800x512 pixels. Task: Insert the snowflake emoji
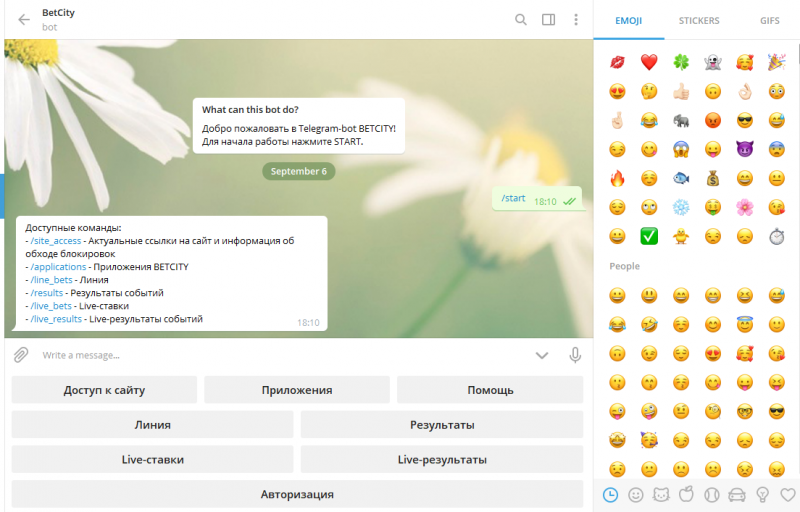click(x=681, y=208)
